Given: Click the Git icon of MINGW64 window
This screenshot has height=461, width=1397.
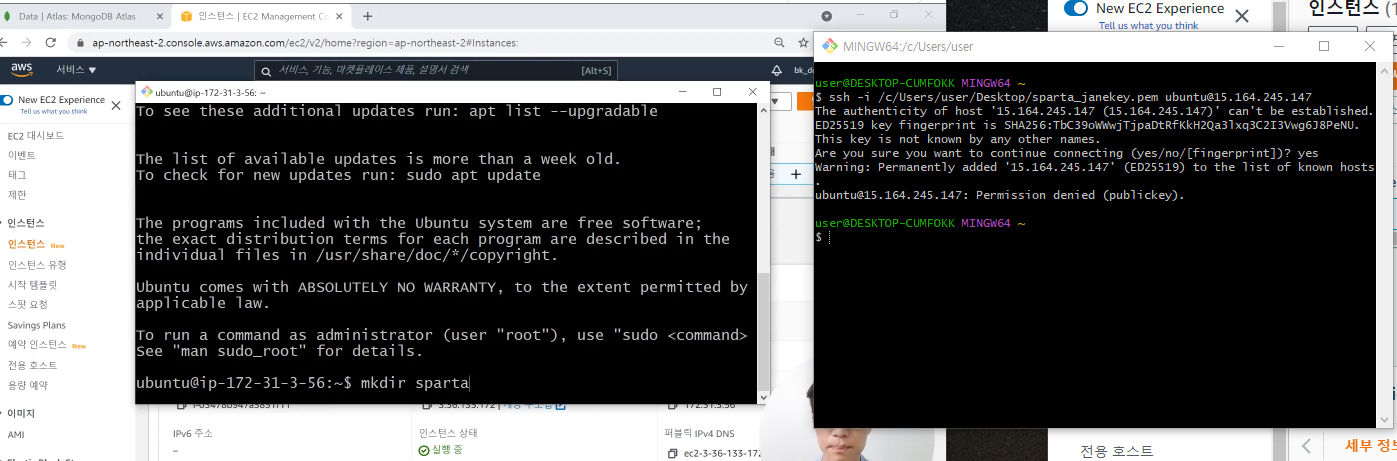Looking at the screenshot, I should click(x=831, y=46).
